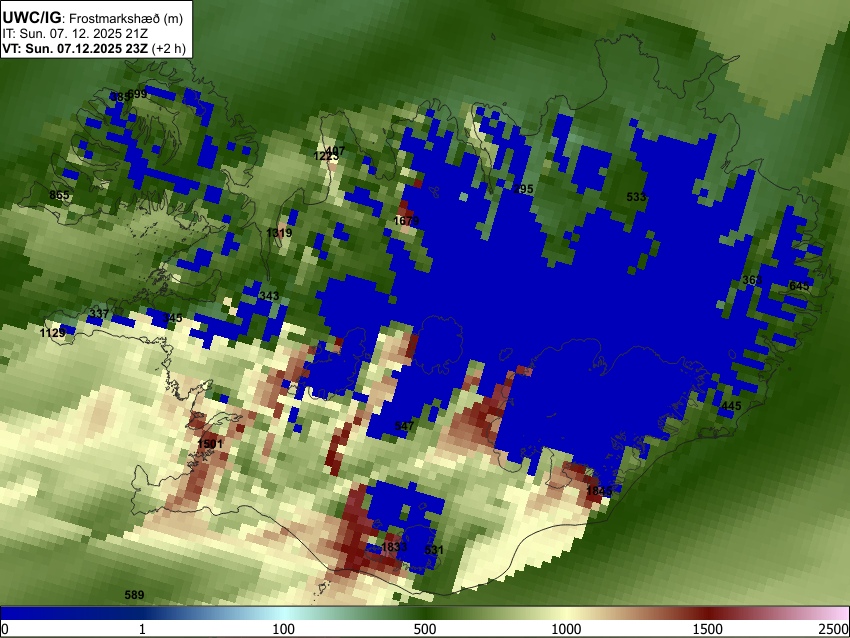Viewport: 850px width, 638px height.
Task: Click the 368 value label on map
Action: (x=752, y=280)
